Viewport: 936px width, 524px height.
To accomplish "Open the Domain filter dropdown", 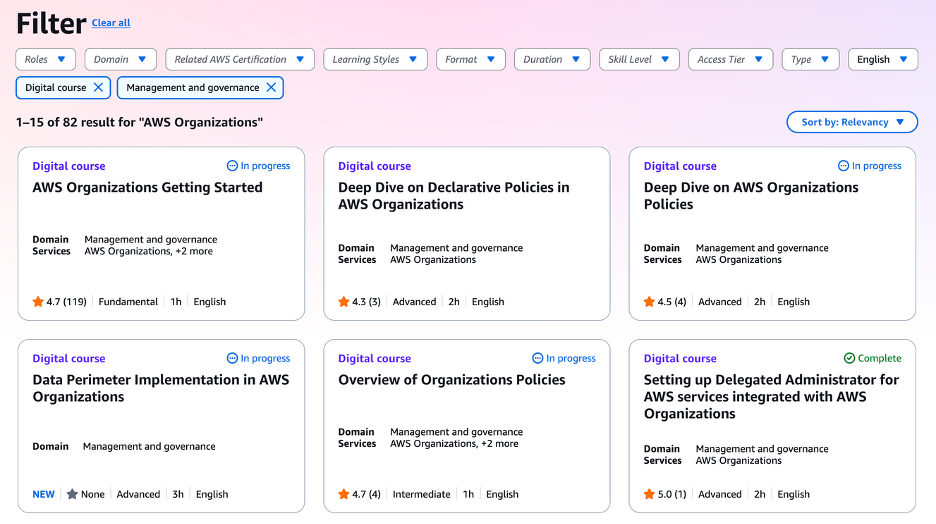I will pyautogui.click(x=121, y=60).
